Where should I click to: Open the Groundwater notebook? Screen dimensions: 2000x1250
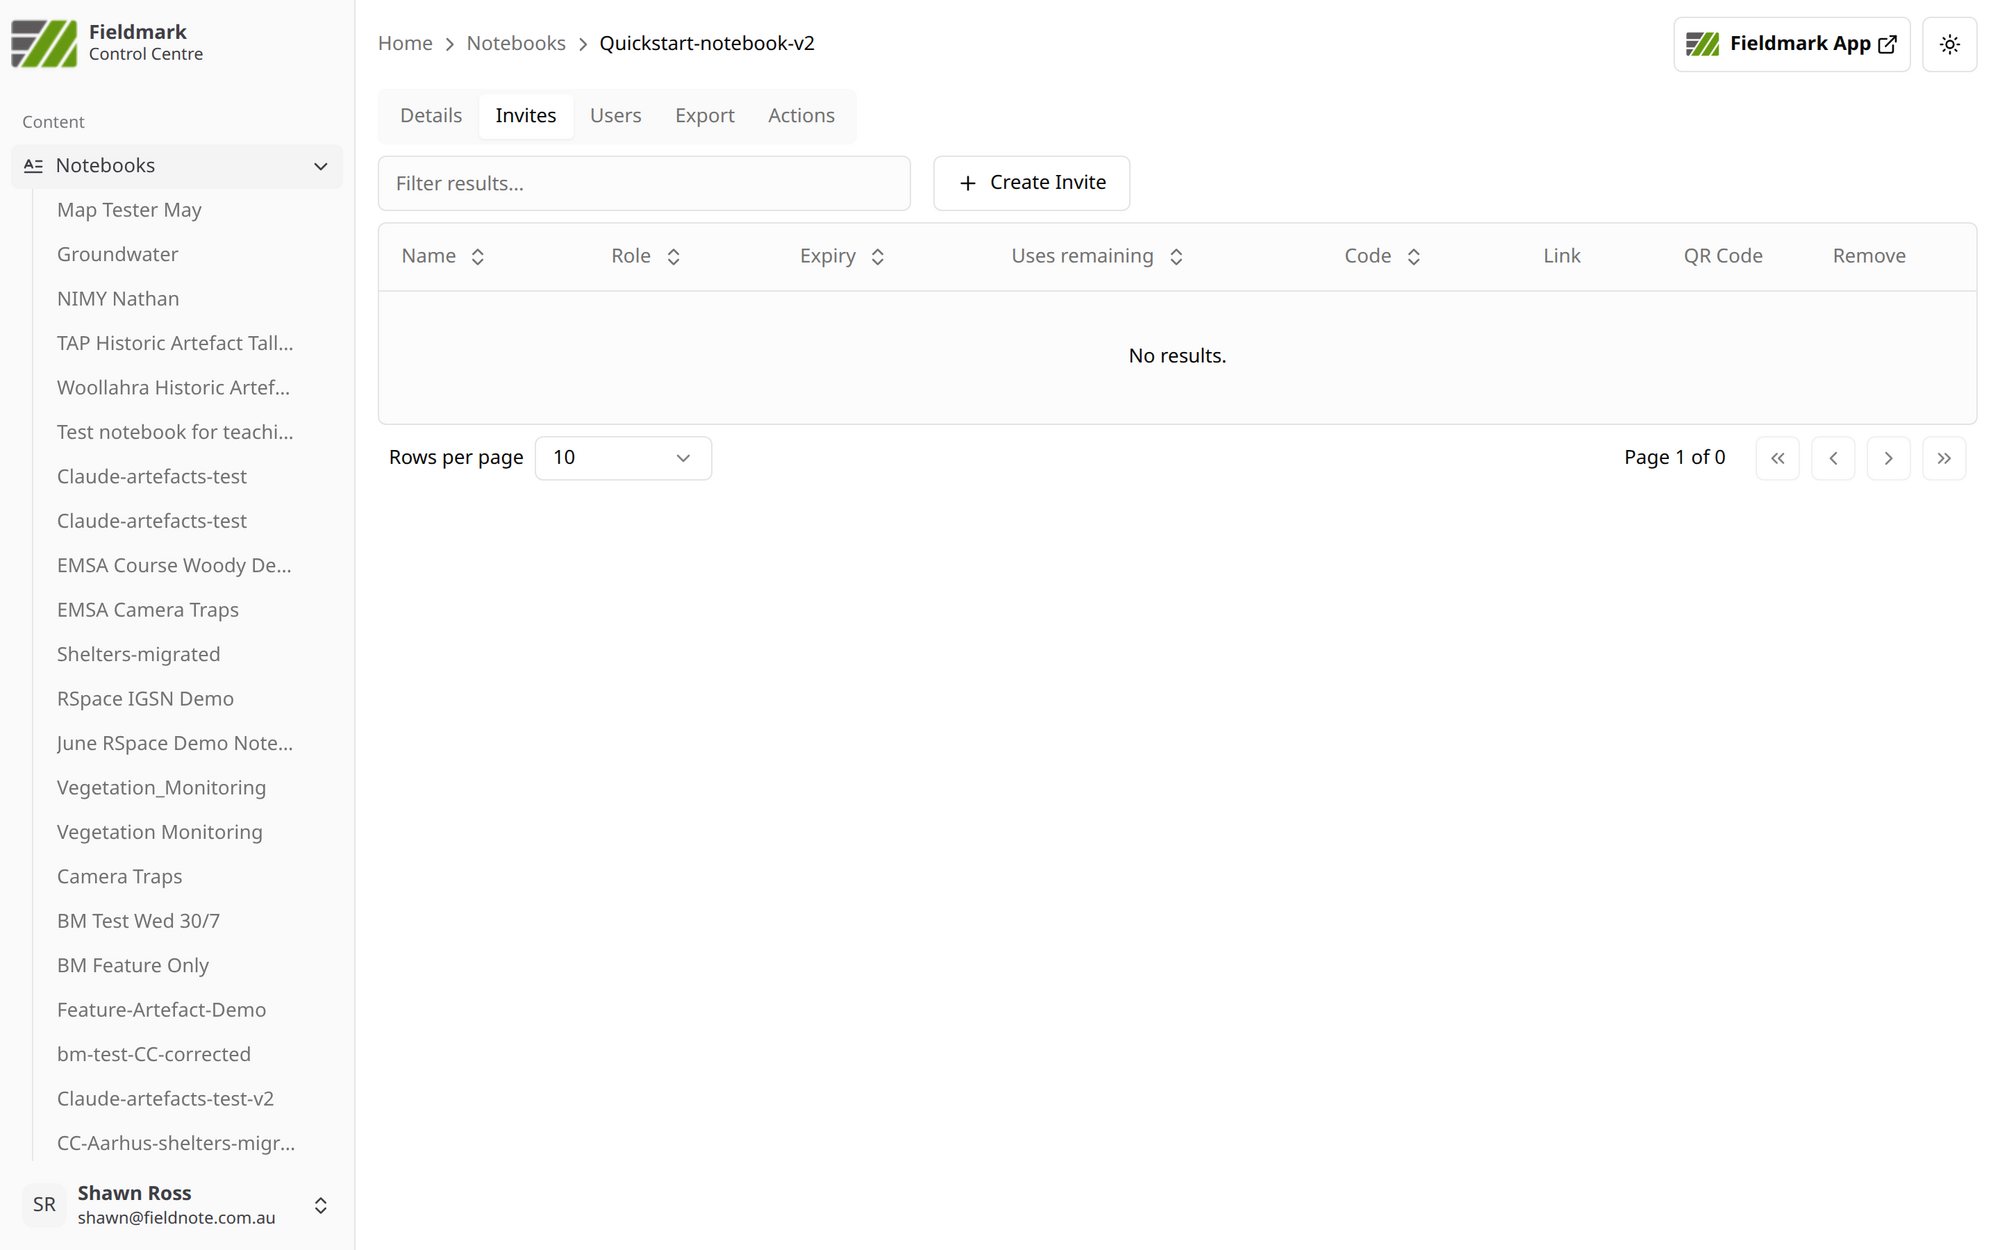117,254
